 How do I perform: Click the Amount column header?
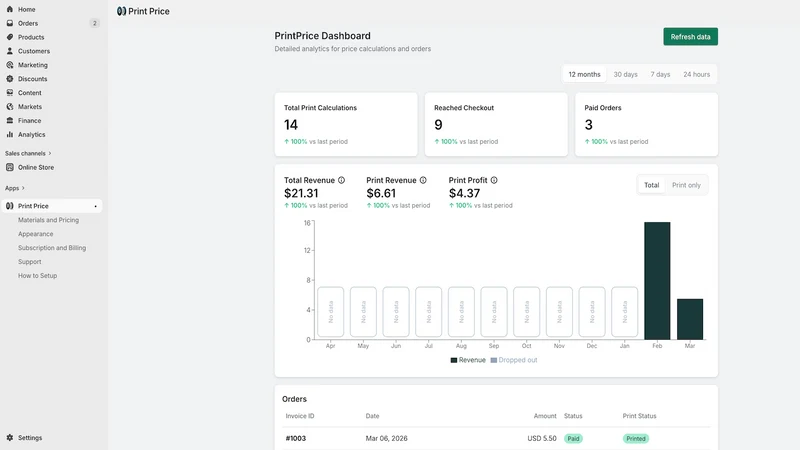click(x=545, y=416)
